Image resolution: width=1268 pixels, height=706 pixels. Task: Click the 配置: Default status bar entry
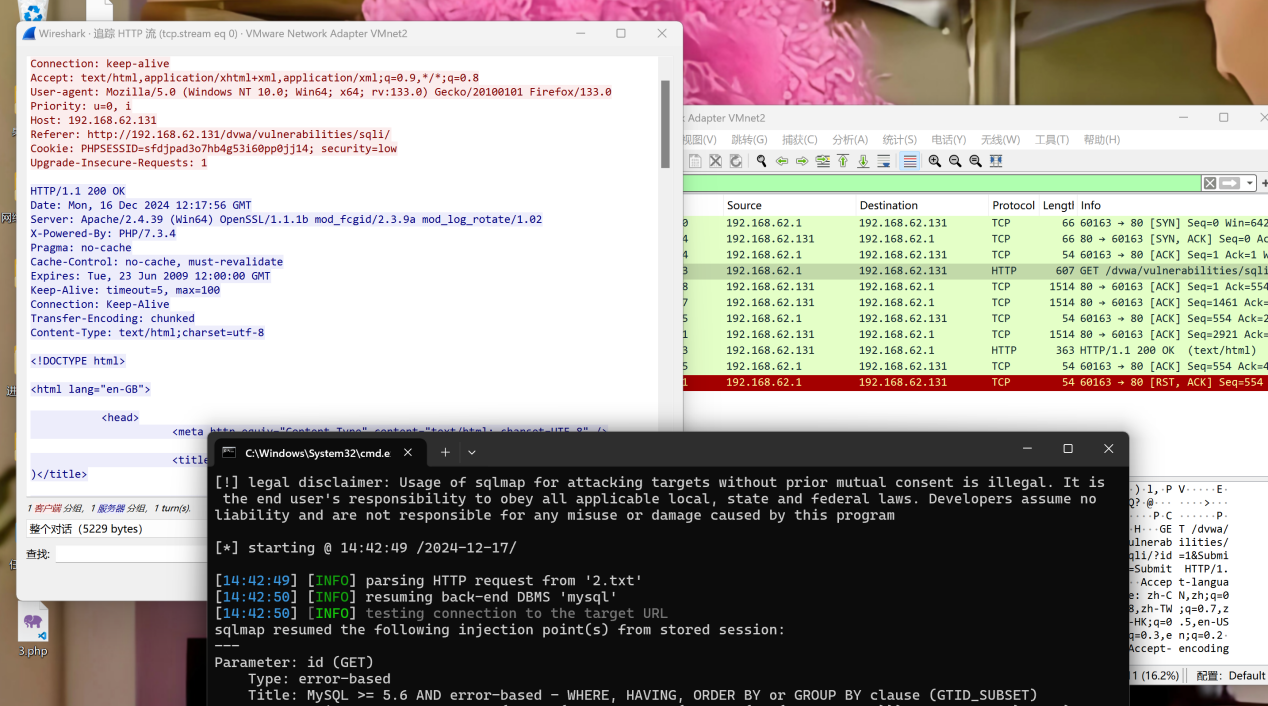click(1231, 676)
